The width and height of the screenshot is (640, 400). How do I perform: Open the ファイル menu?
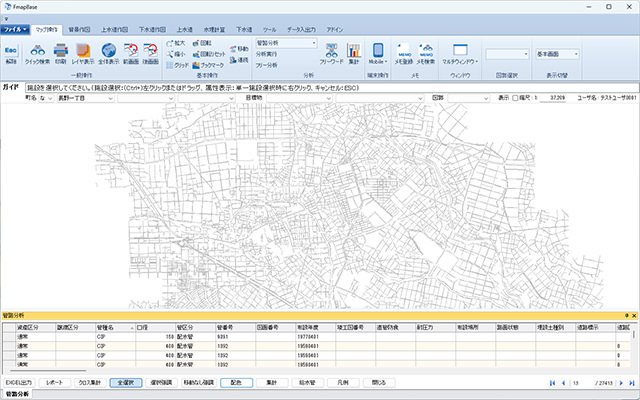coord(15,30)
